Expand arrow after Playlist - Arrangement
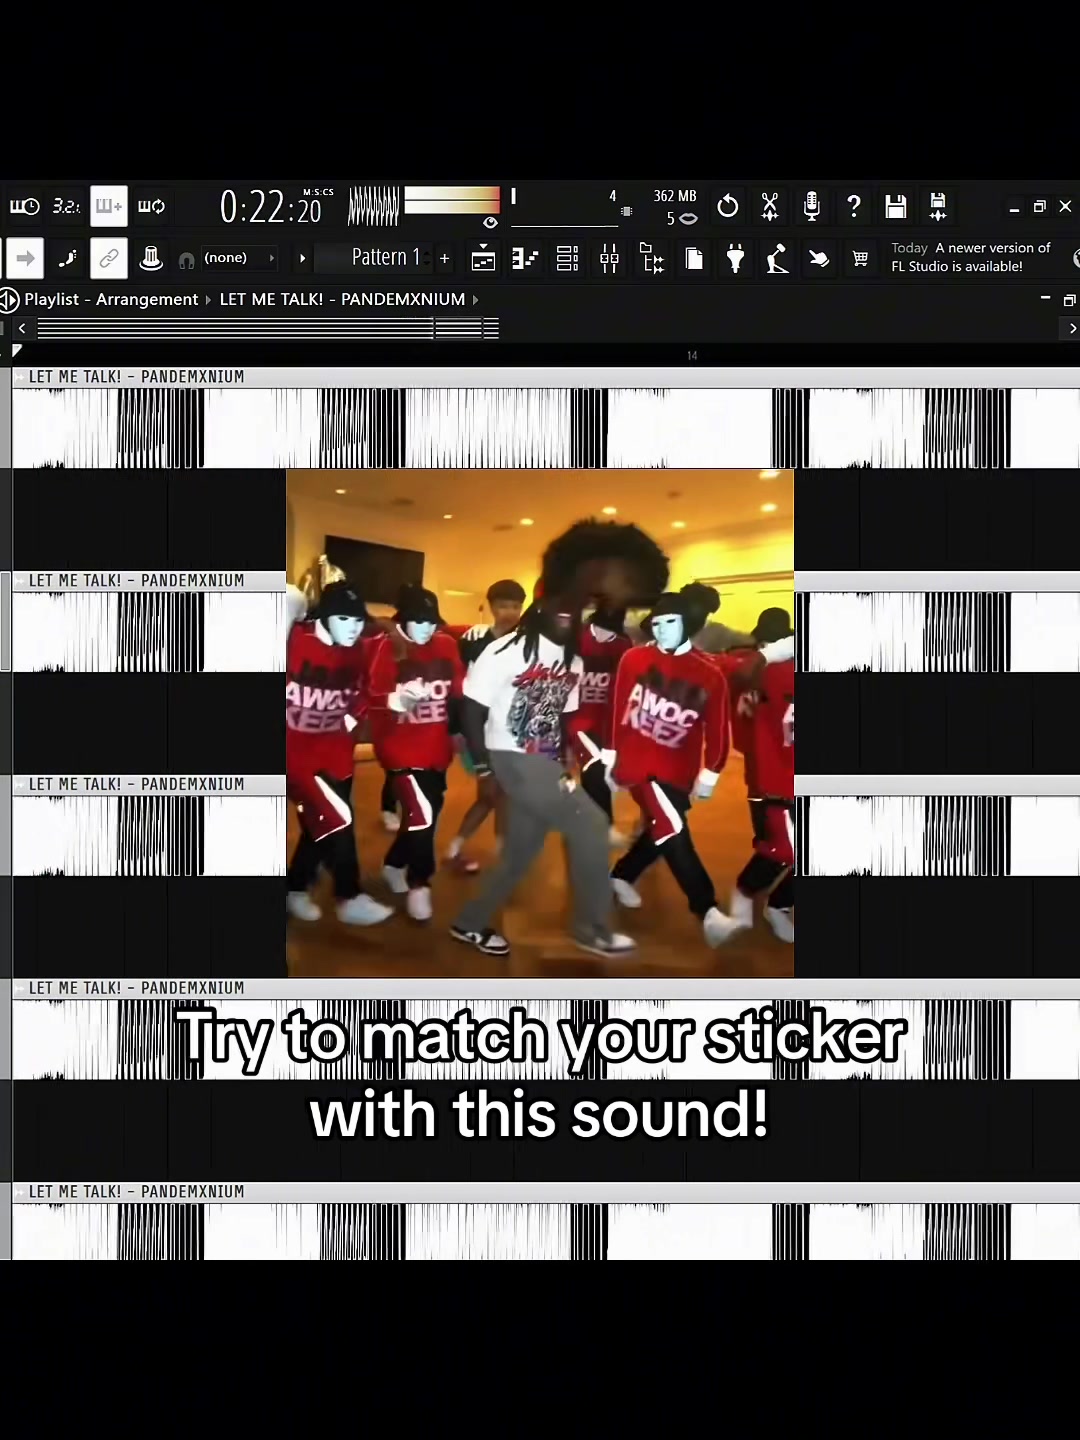Viewport: 1080px width, 1440px height. click(209, 299)
